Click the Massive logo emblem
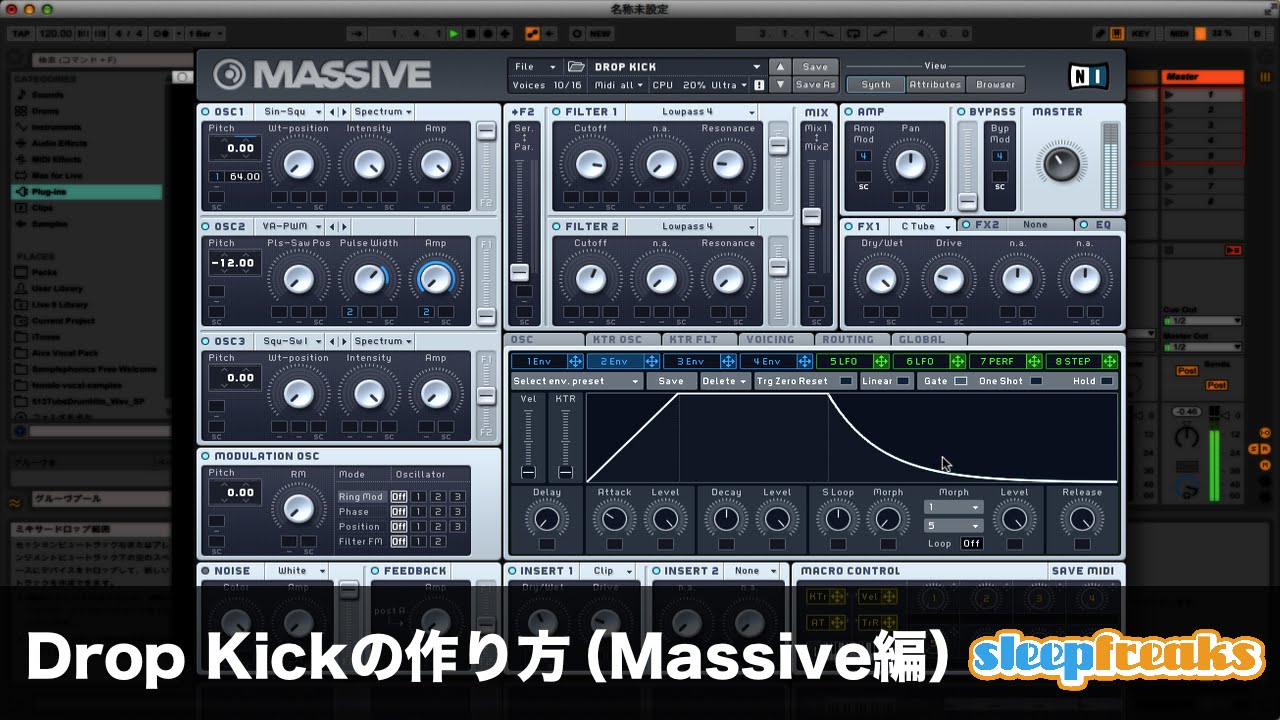Viewport: 1280px width, 720px height. tap(229, 76)
